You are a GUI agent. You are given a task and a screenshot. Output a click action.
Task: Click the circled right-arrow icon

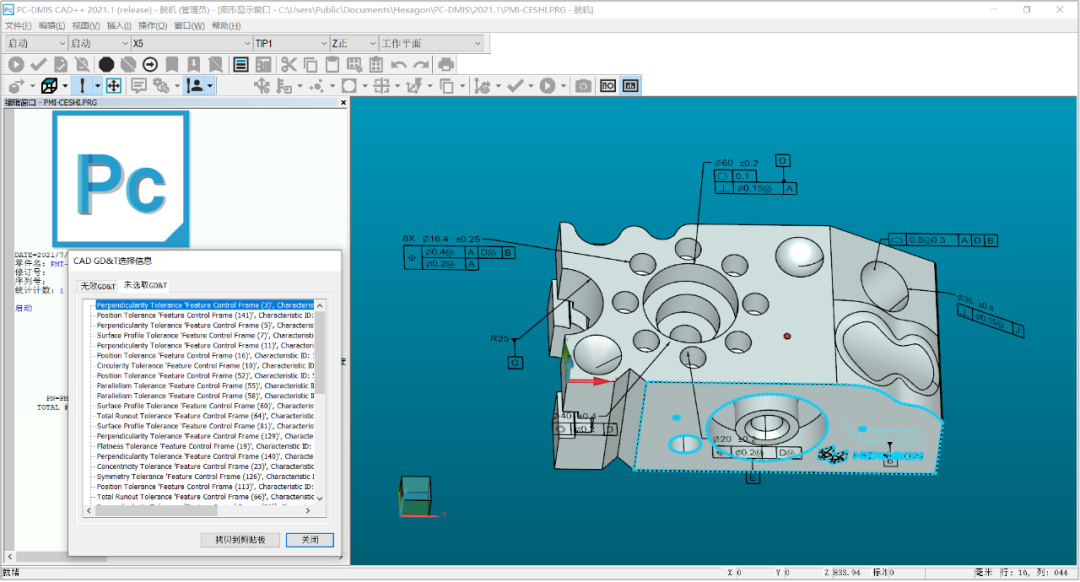pos(150,65)
